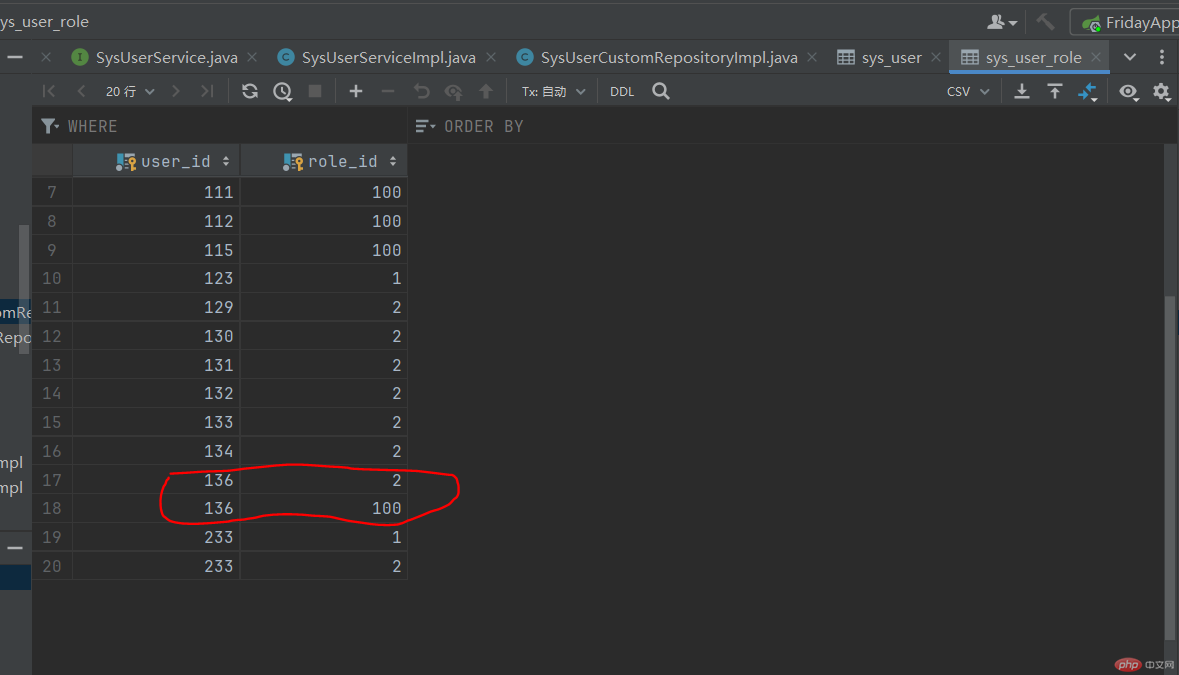Close the SysUserService.java tab

click(x=252, y=57)
